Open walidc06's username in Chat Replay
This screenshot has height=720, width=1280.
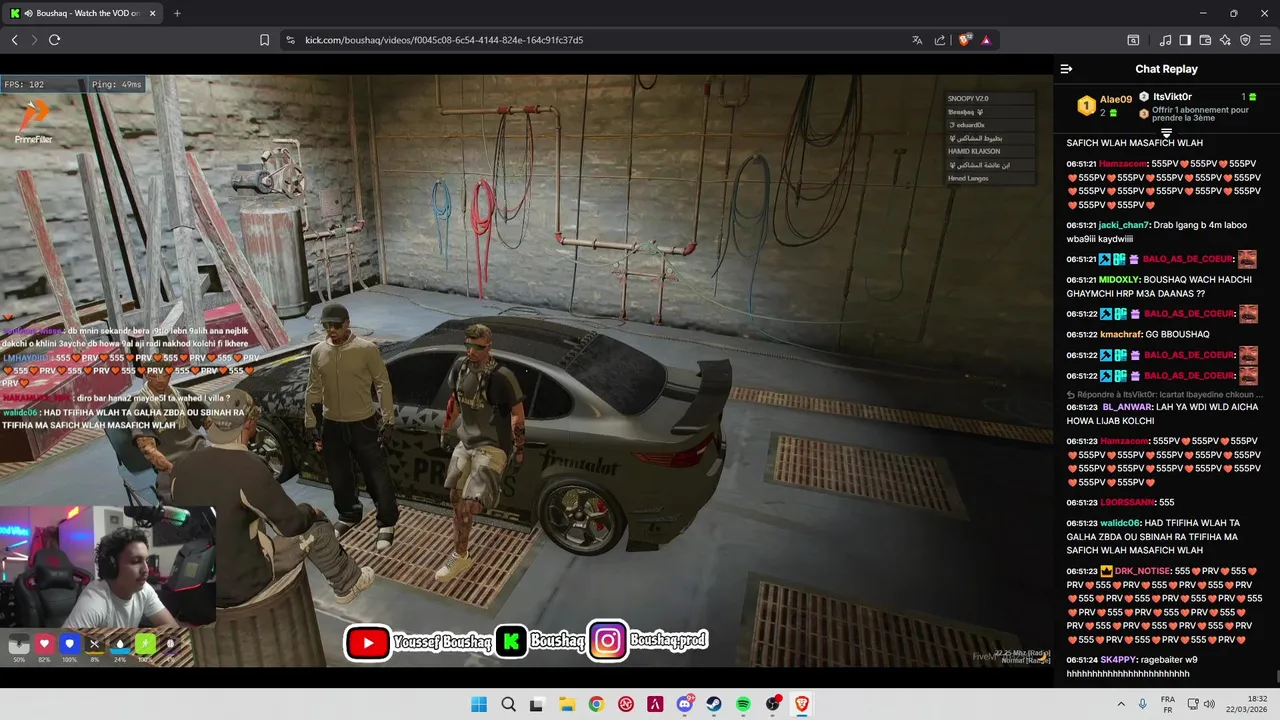pos(1120,523)
